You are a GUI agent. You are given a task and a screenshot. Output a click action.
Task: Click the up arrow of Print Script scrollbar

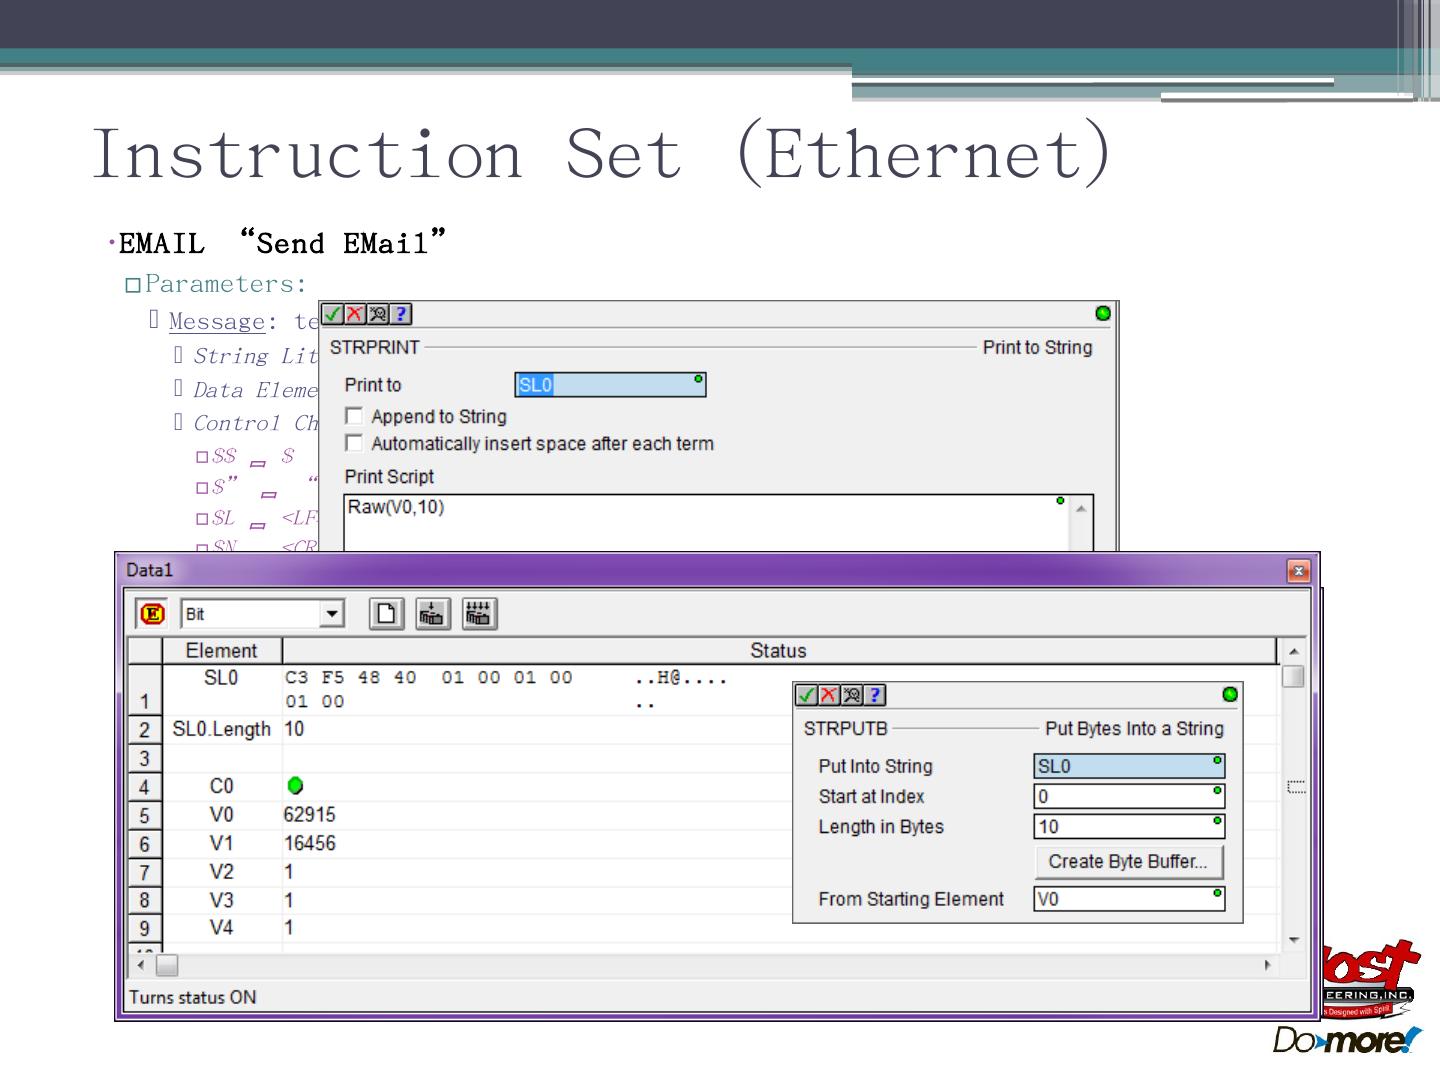[1081, 508]
